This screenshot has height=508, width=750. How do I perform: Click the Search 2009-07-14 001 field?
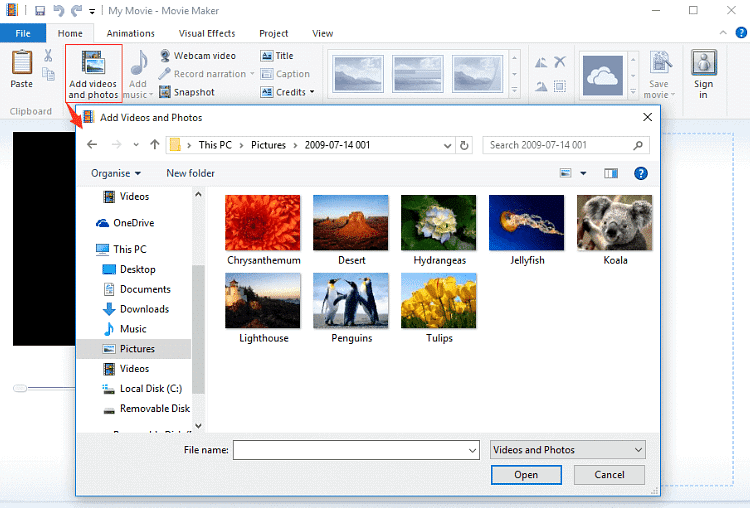click(x=566, y=145)
